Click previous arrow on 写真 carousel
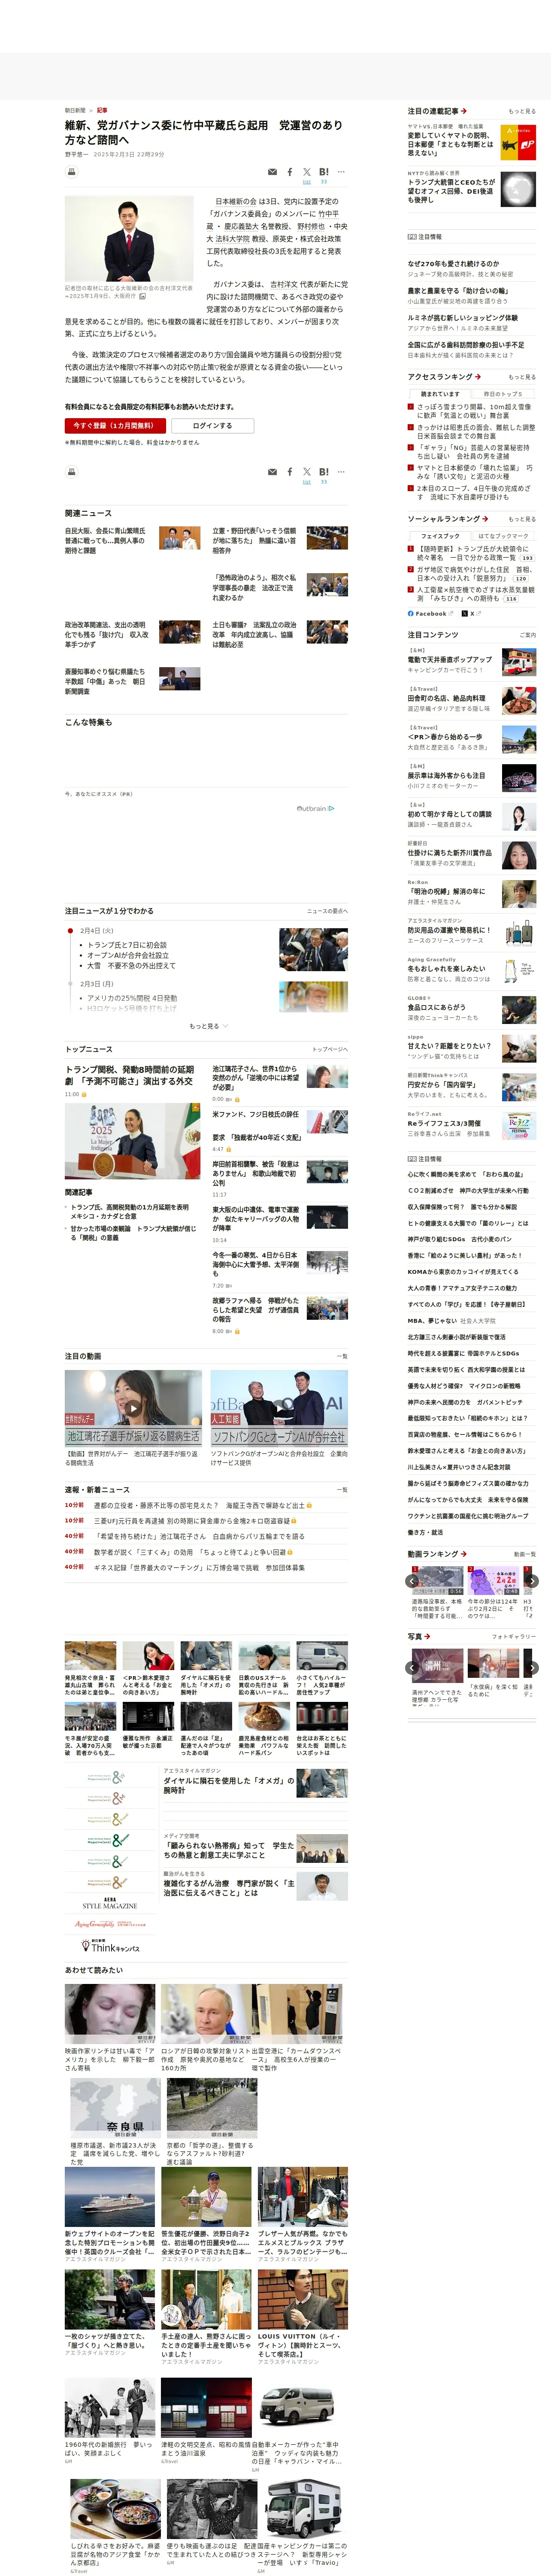 pos(412,1668)
